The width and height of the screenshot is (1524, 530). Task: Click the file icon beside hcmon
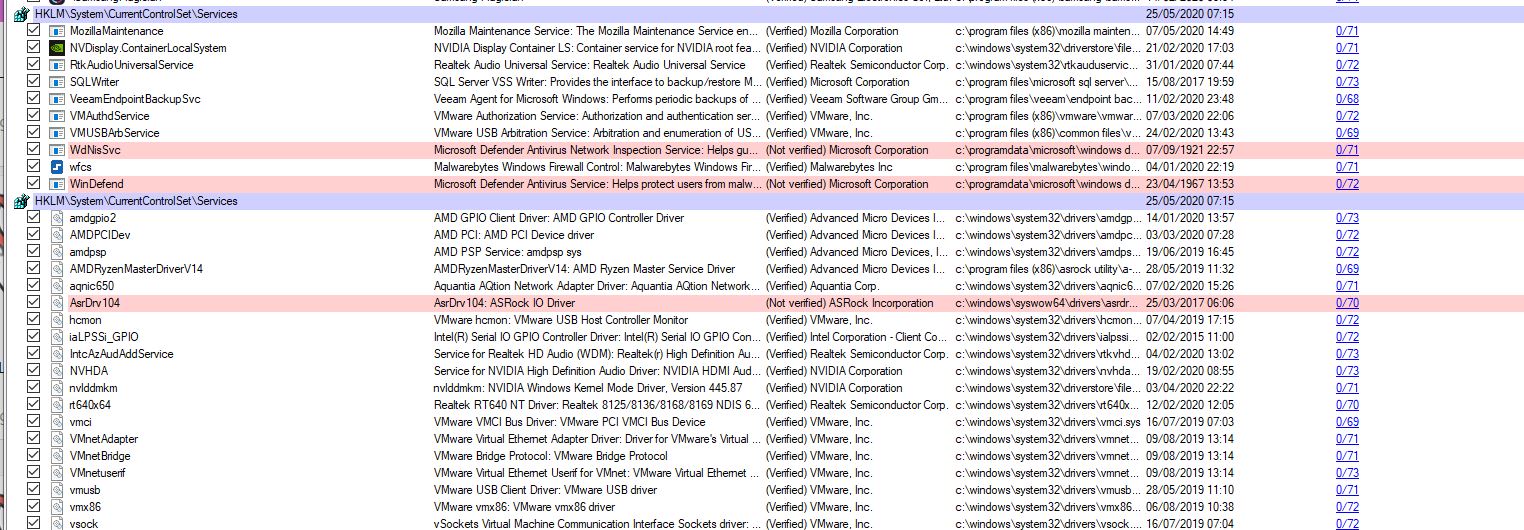tap(58, 320)
